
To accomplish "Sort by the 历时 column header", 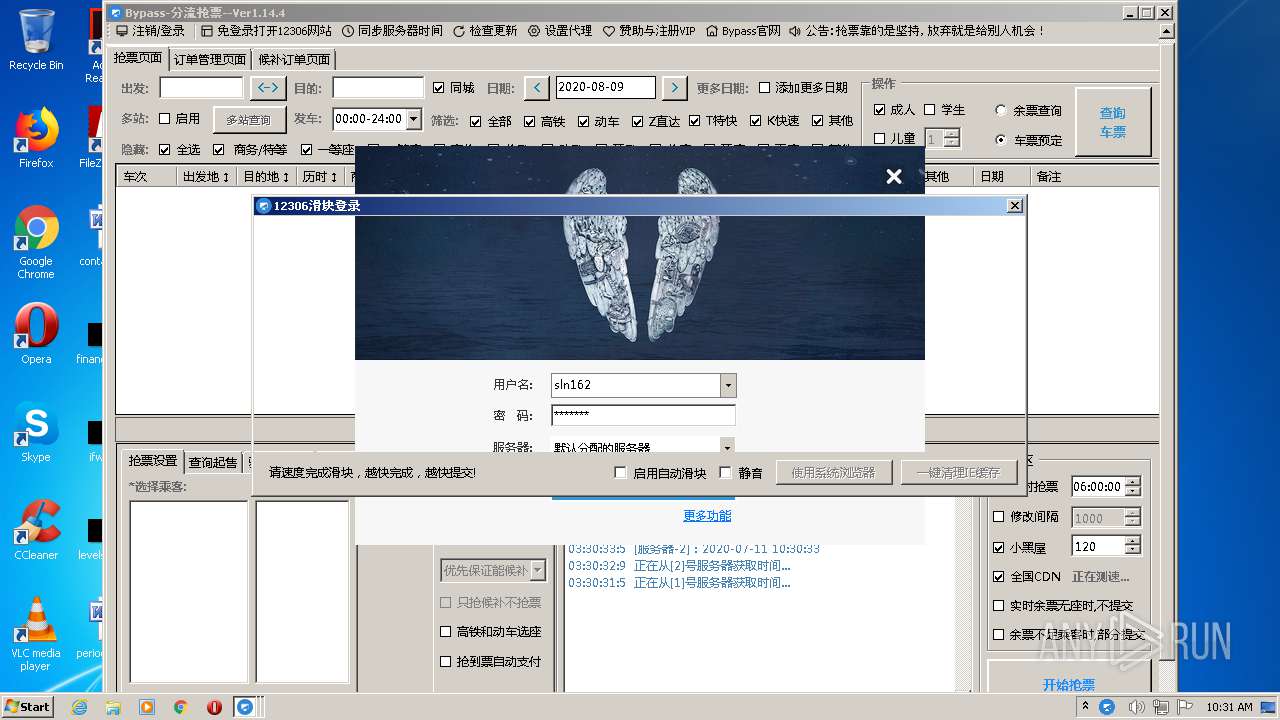I will pyautogui.click(x=320, y=177).
